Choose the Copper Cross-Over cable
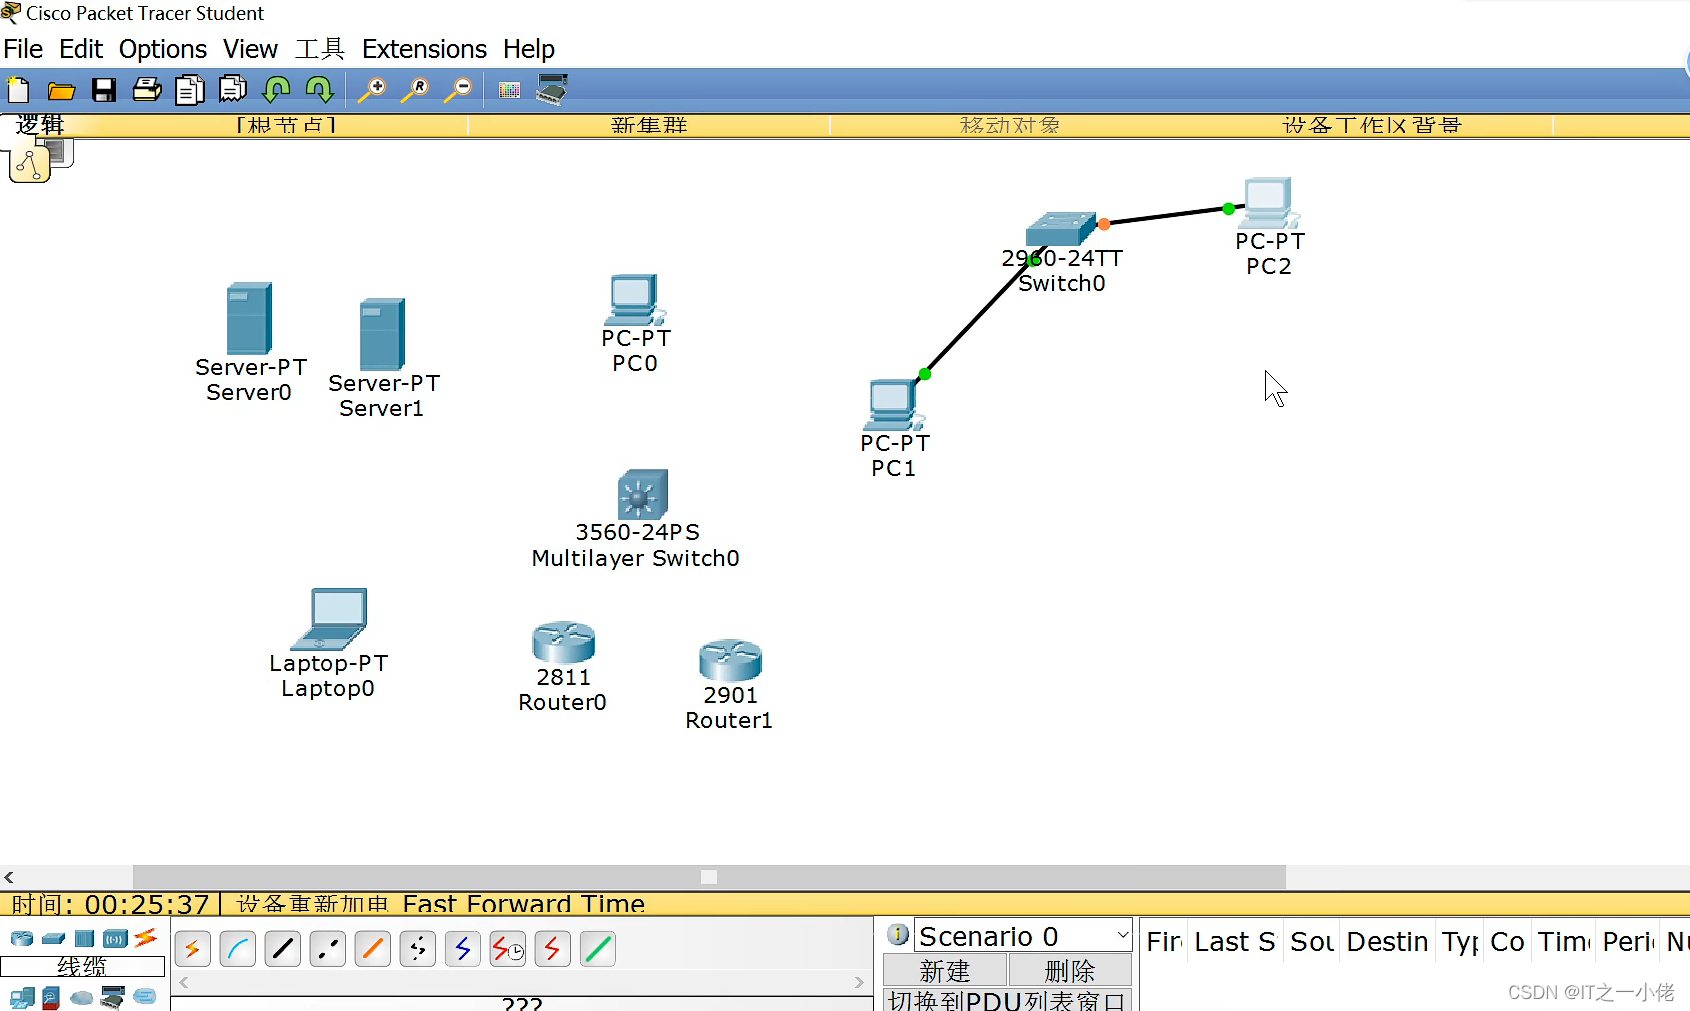 (x=328, y=948)
